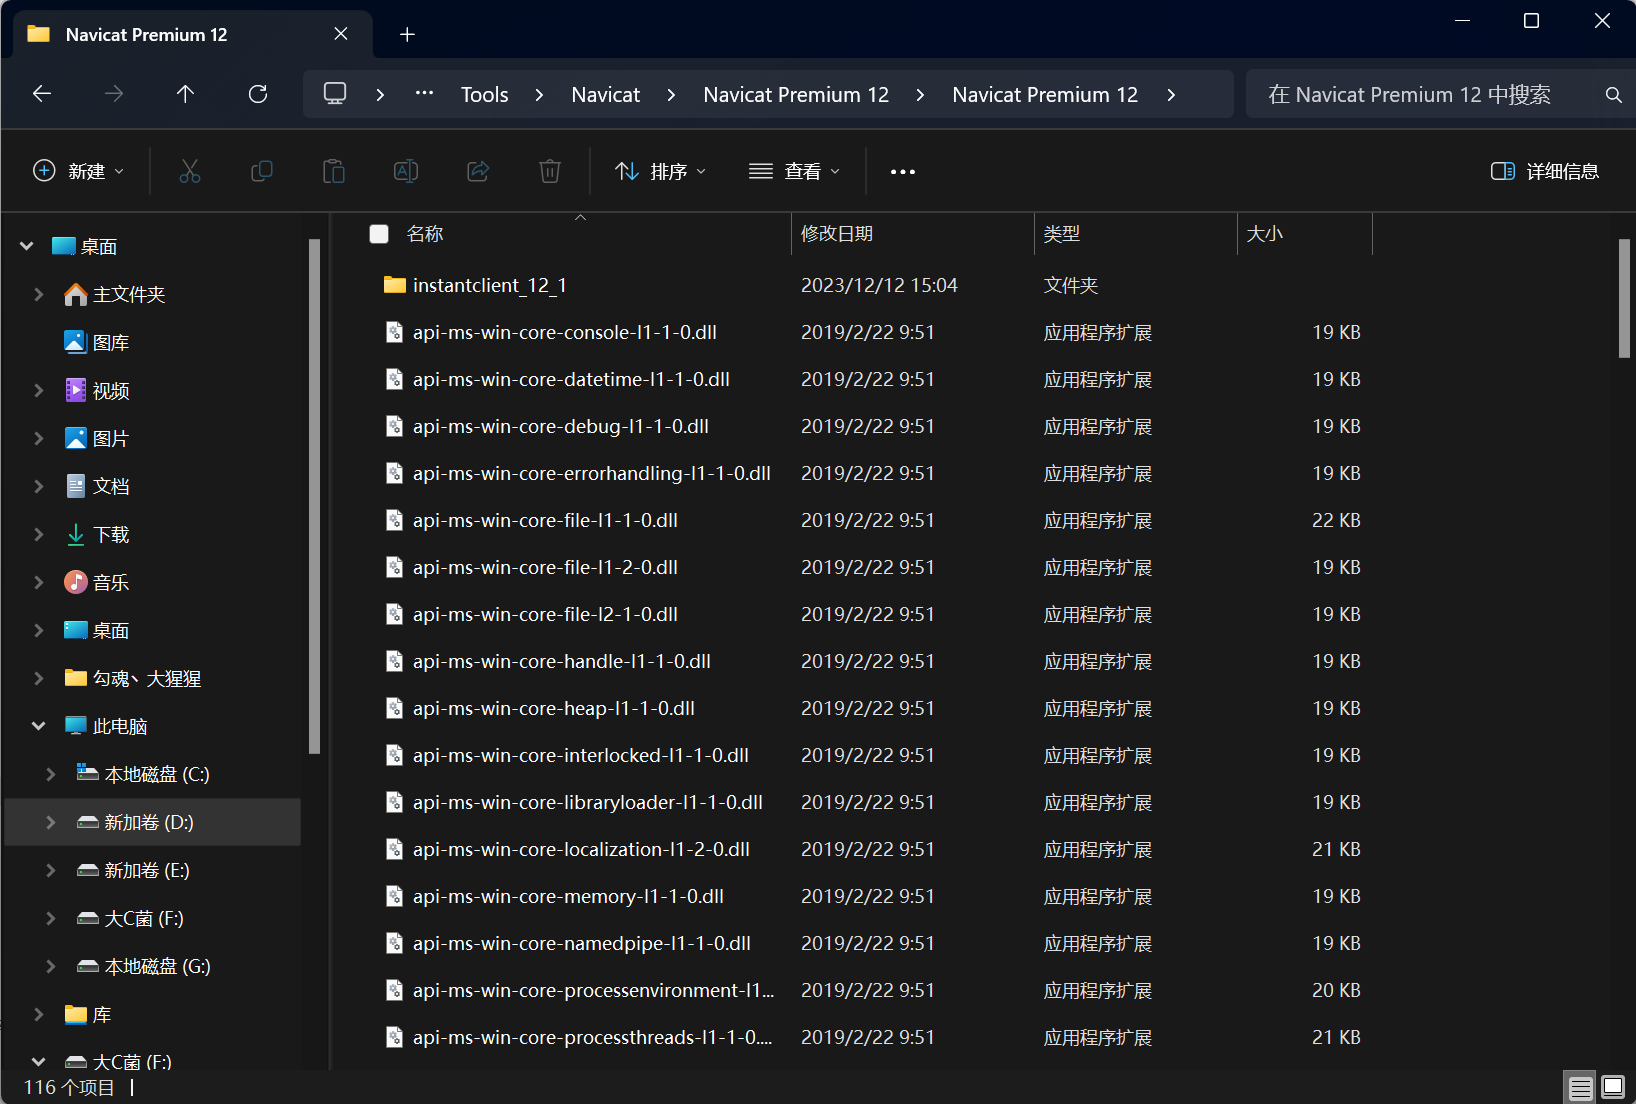Open the more options ellipsis menu
The image size is (1636, 1104).
click(x=903, y=171)
